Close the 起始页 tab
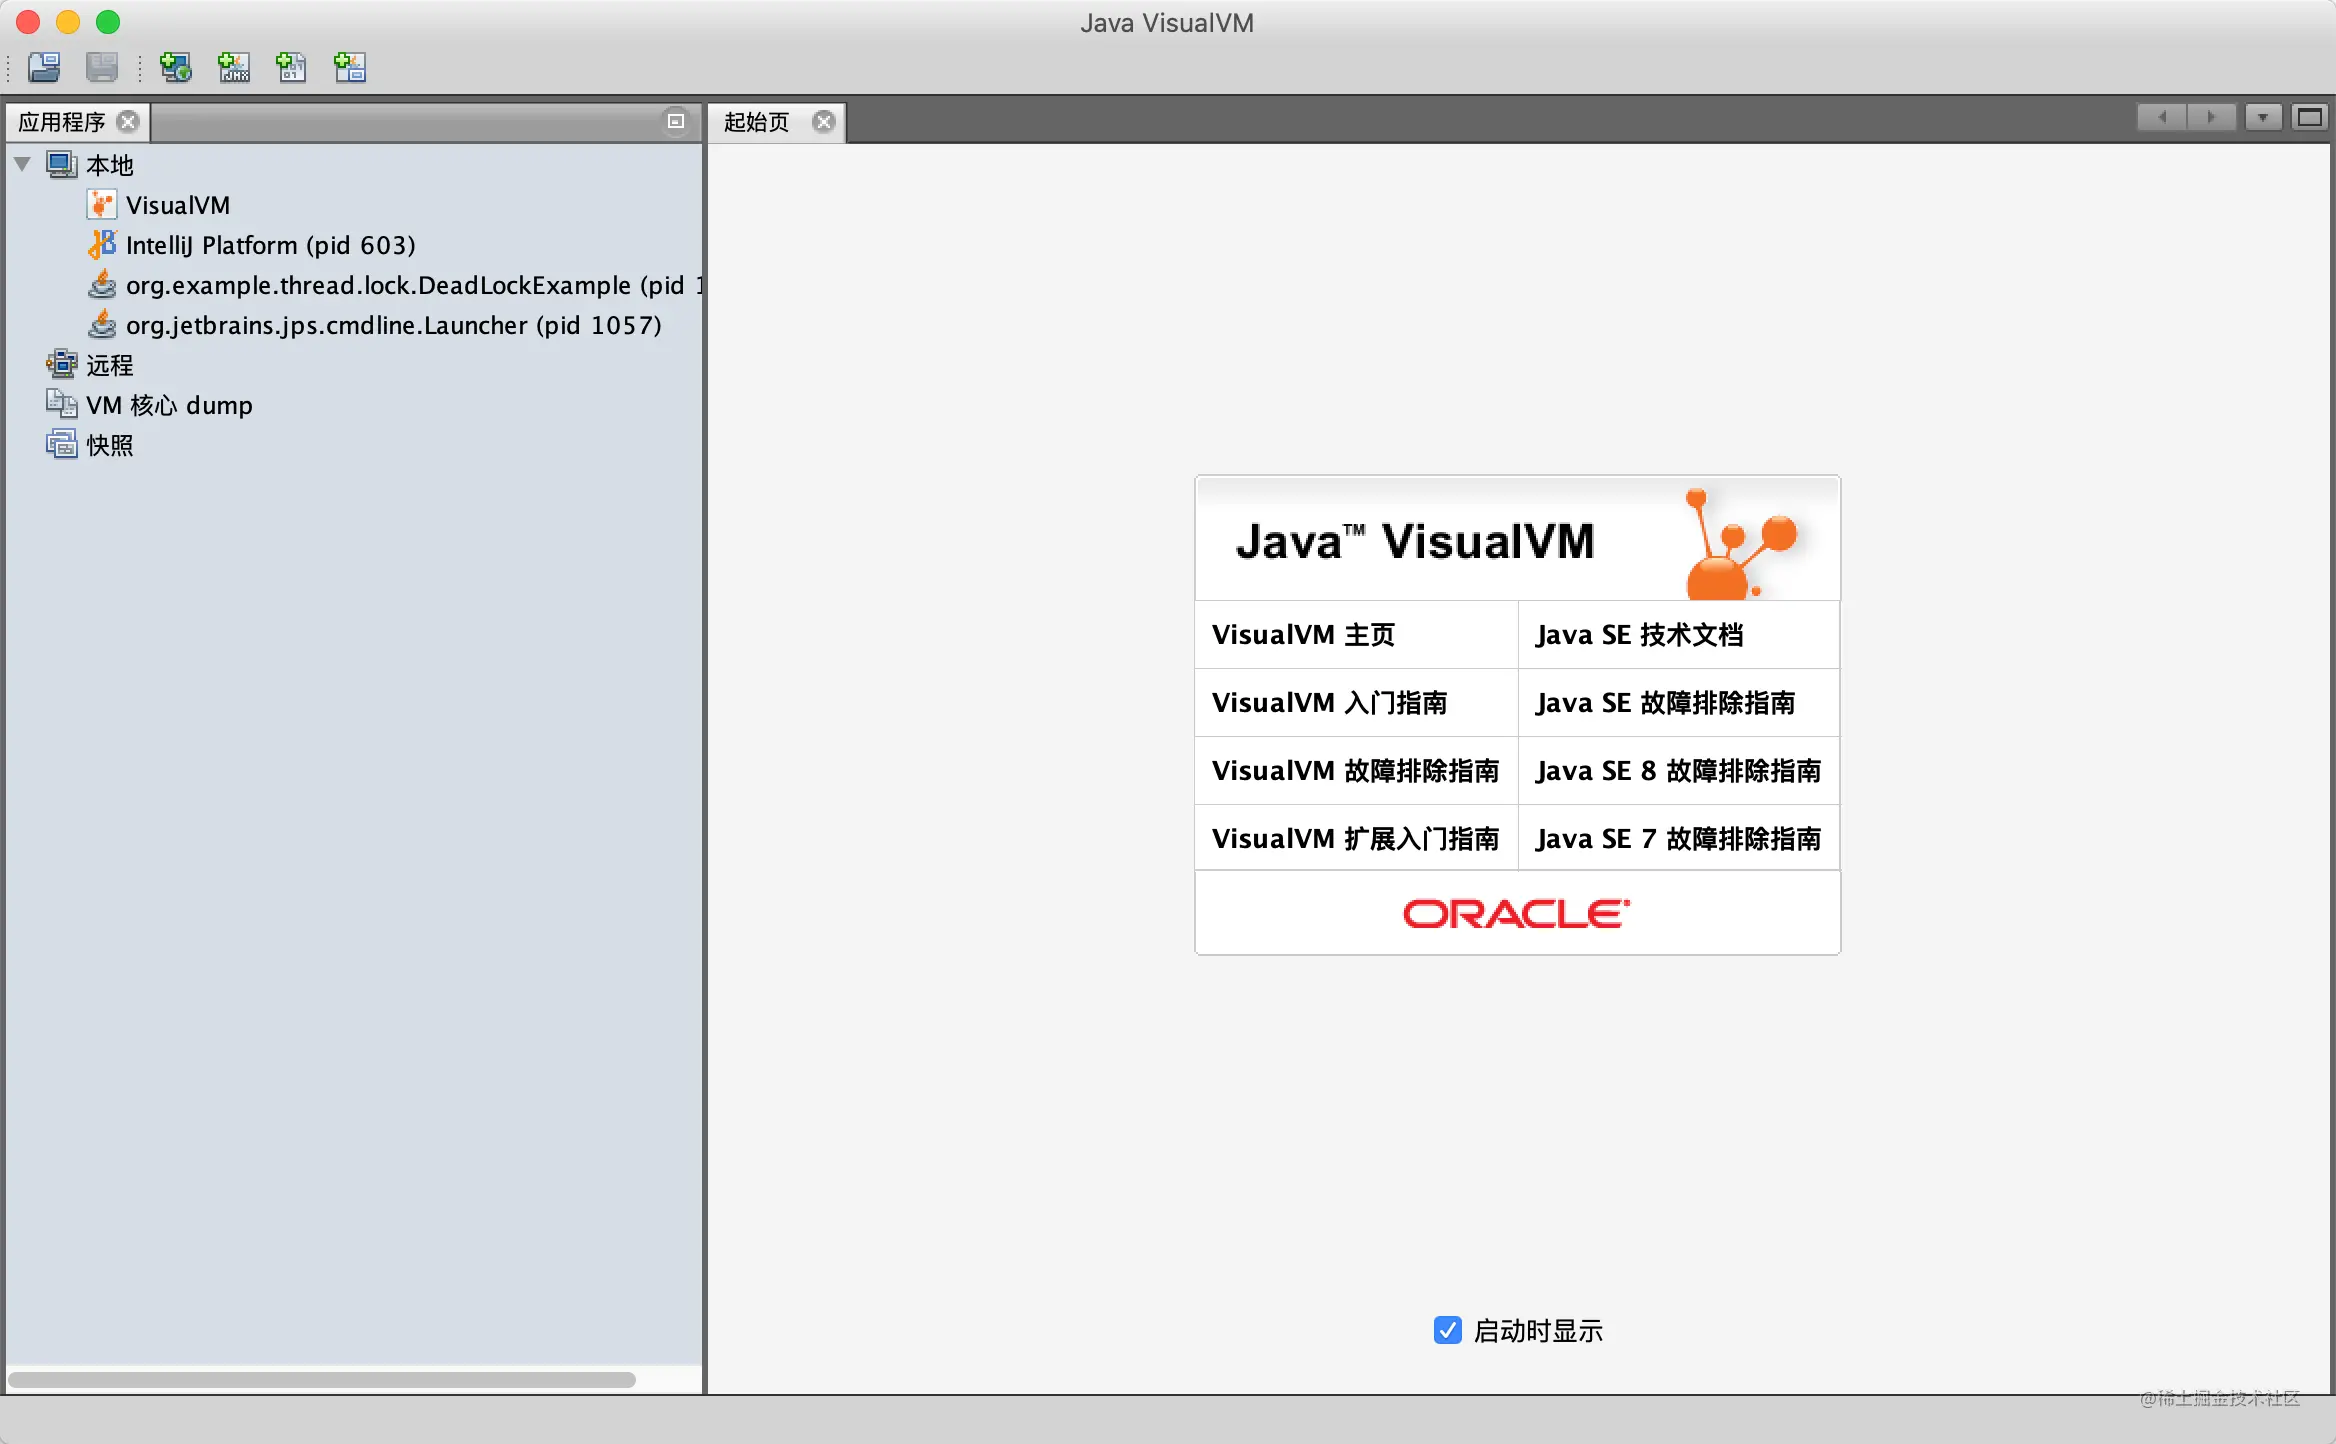This screenshot has height=1444, width=2336. tap(824, 122)
